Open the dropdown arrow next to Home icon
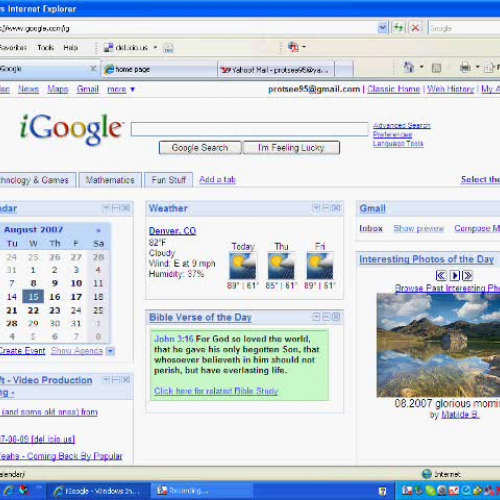 pyautogui.click(x=421, y=67)
